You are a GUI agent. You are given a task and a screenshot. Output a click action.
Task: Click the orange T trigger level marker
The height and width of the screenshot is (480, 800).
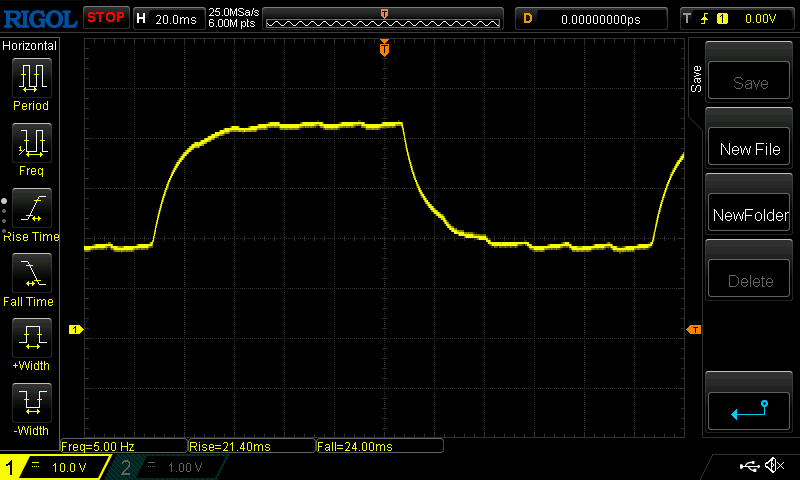[x=694, y=330]
